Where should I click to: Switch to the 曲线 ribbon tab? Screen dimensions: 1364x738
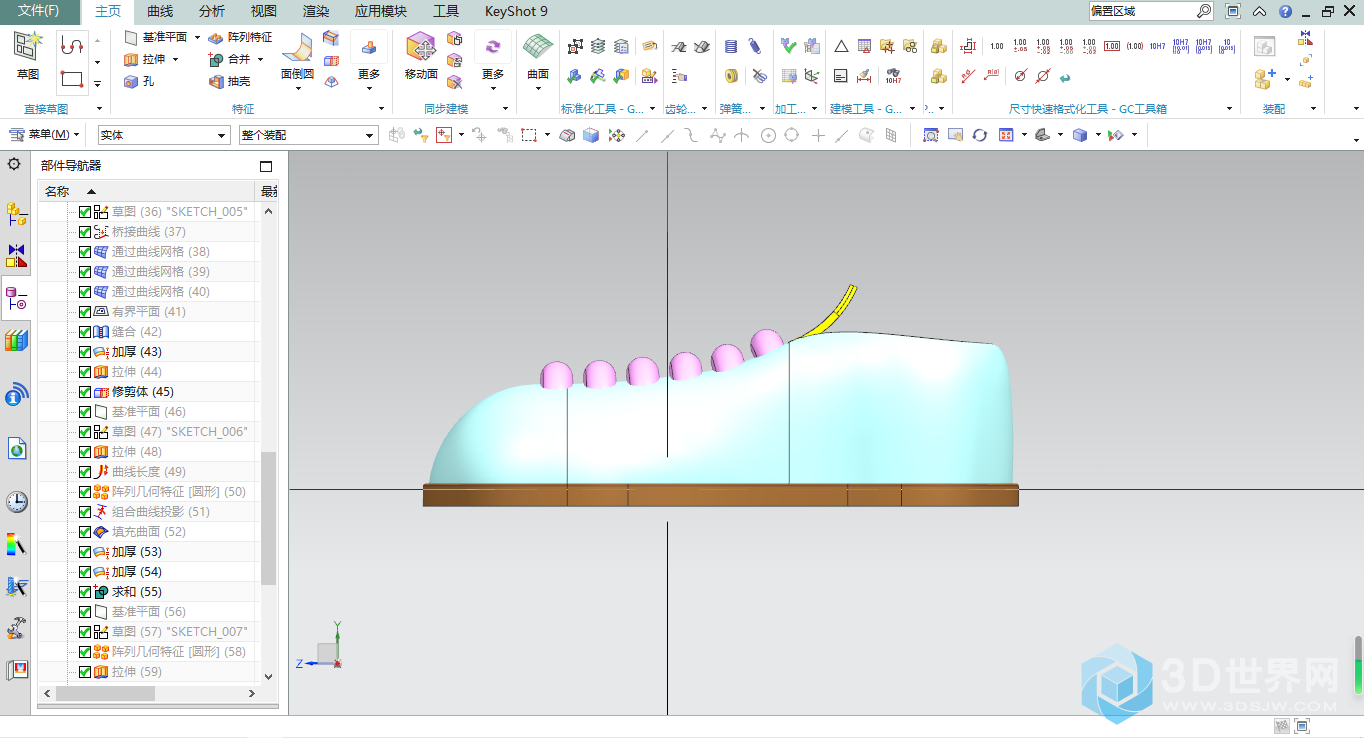click(160, 11)
